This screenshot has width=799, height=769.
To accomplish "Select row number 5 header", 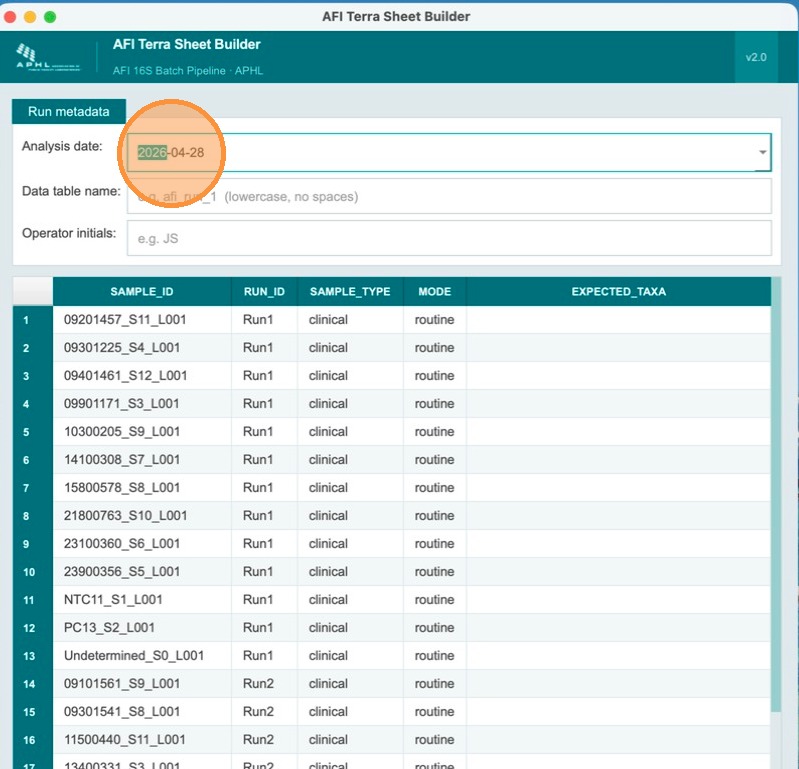I will point(33,432).
